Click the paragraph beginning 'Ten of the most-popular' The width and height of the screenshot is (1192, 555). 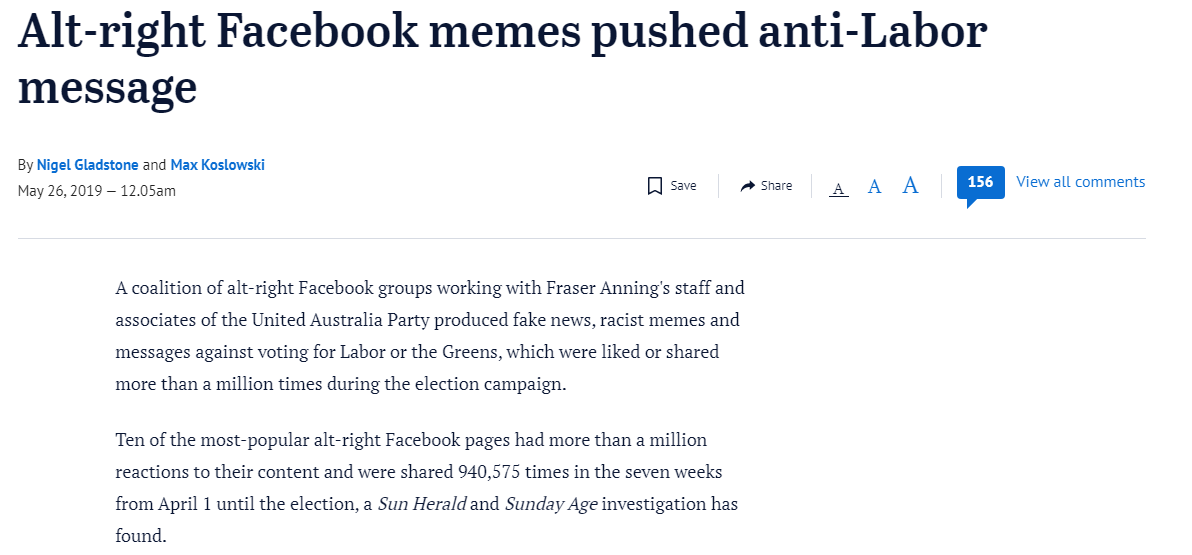(x=426, y=487)
